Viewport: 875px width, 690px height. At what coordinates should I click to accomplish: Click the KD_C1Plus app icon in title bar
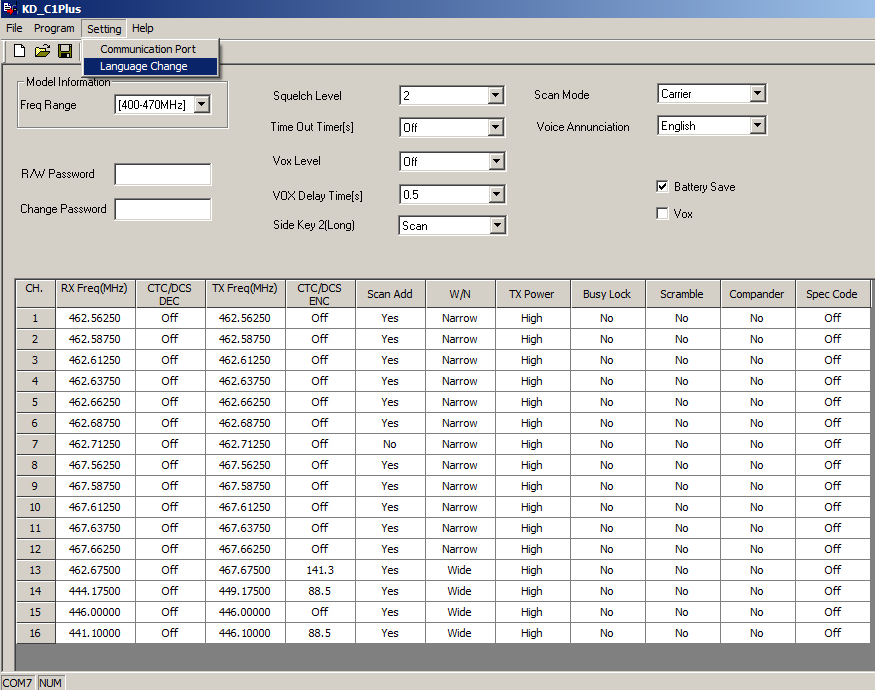pyautogui.click(x=10, y=9)
